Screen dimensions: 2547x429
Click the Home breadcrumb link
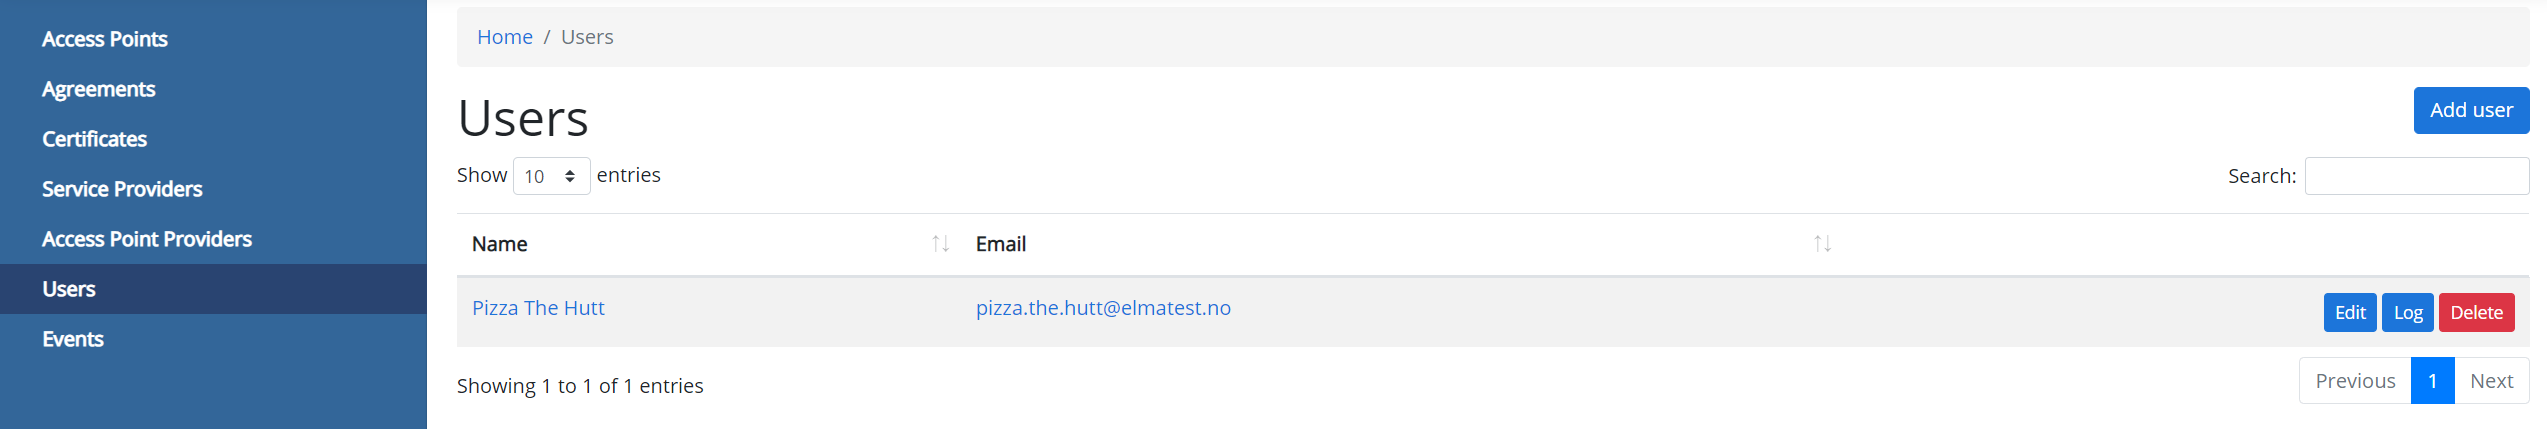pyautogui.click(x=505, y=37)
